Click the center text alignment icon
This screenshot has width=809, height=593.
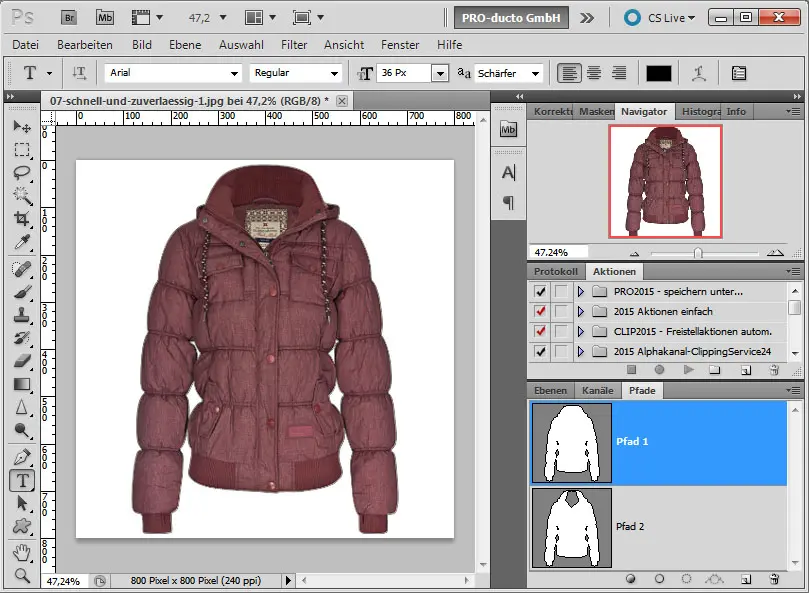pos(594,73)
